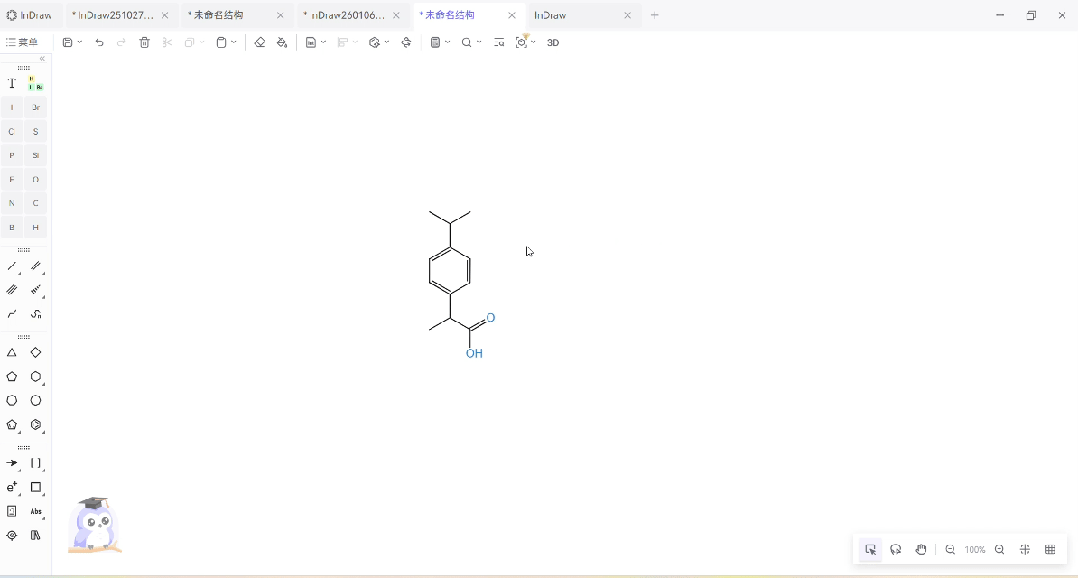Screen dimensions: 1078x578
Task: Toggle the canvas grid display
Action: [x=1050, y=550]
